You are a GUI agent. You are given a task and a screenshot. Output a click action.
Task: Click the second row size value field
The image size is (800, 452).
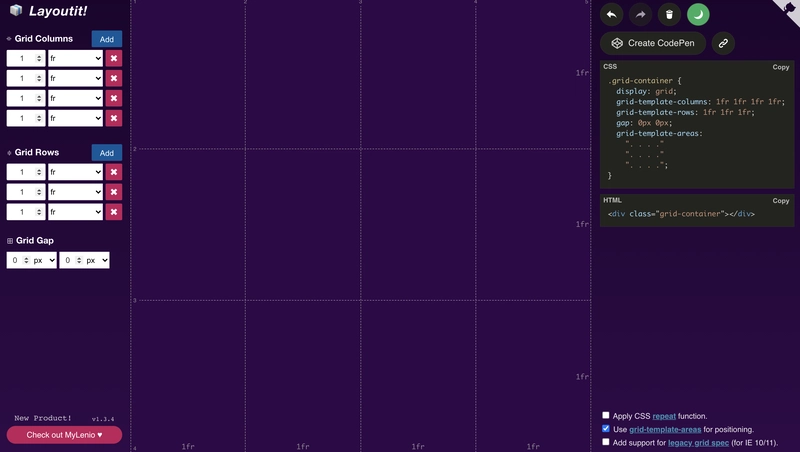[26, 192]
